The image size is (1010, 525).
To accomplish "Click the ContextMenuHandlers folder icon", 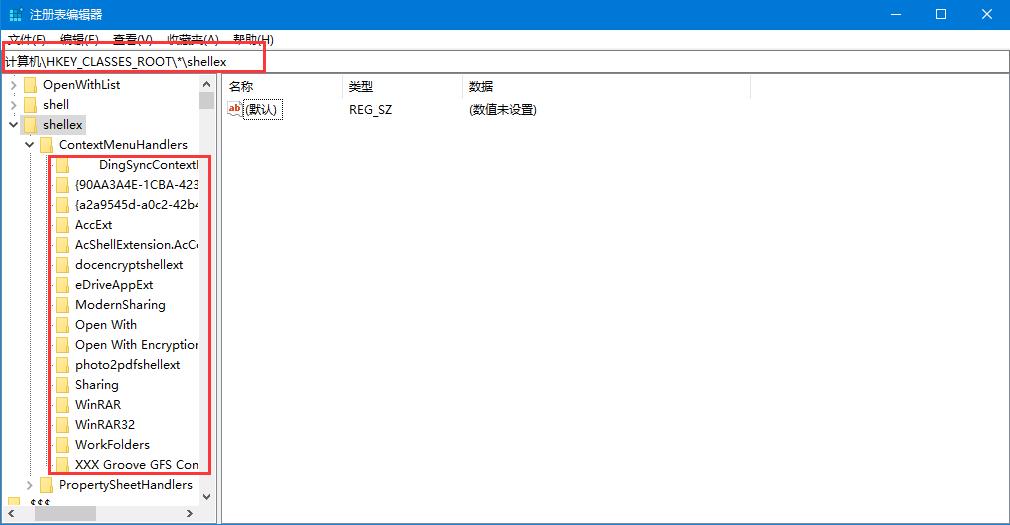I will click(46, 145).
